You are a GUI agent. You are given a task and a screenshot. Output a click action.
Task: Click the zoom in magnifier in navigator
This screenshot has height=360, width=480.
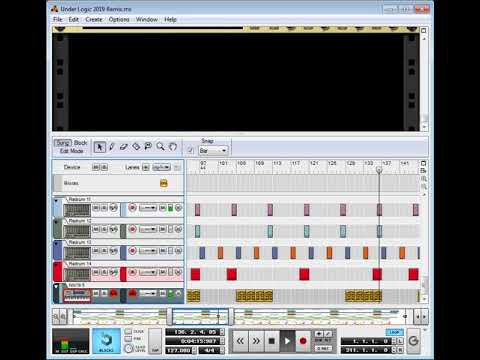(x=62, y=317)
